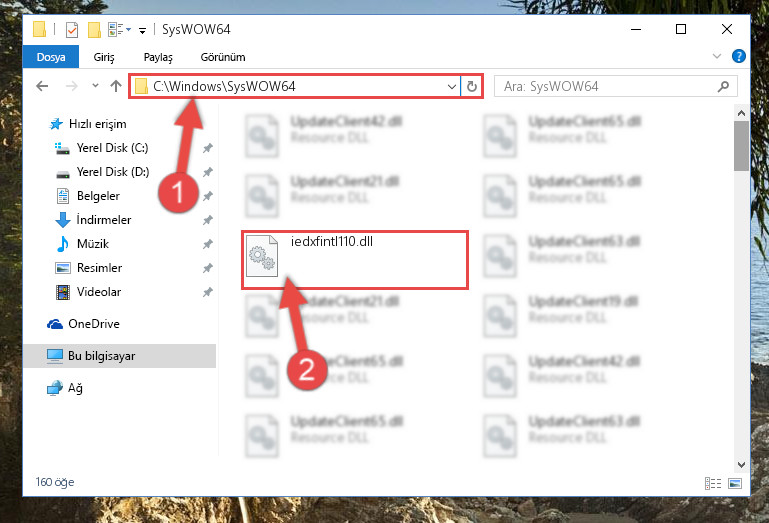Click inside the Ara: SysWOW64 search box

point(608,87)
